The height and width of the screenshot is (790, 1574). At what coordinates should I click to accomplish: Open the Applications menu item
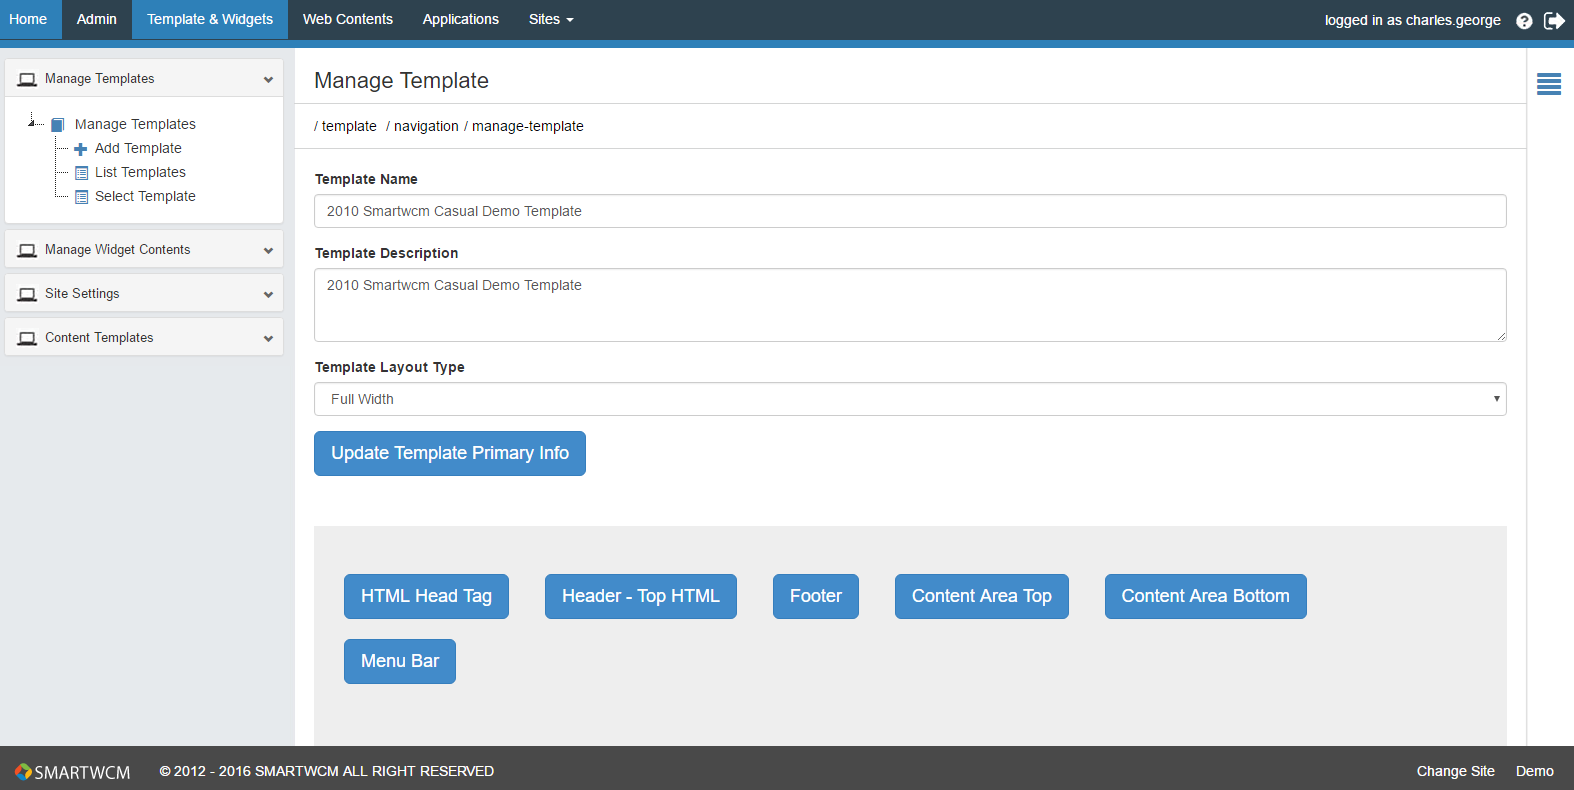[x=461, y=20]
